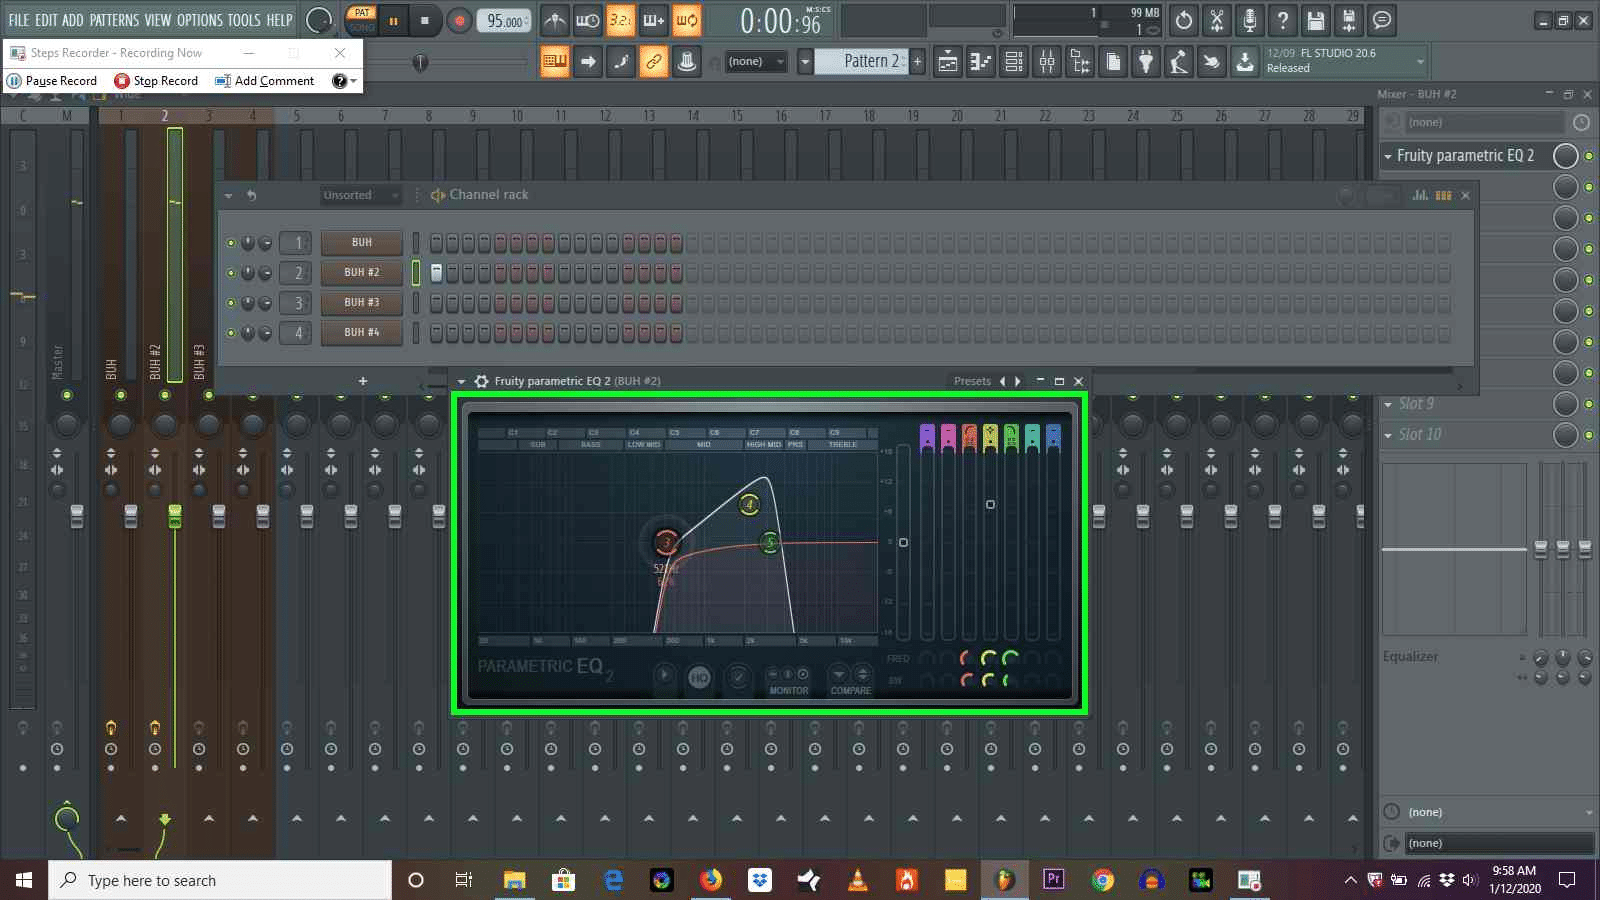Click the Windows search box
Screen dimensions: 1600x900
click(x=220, y=880)
